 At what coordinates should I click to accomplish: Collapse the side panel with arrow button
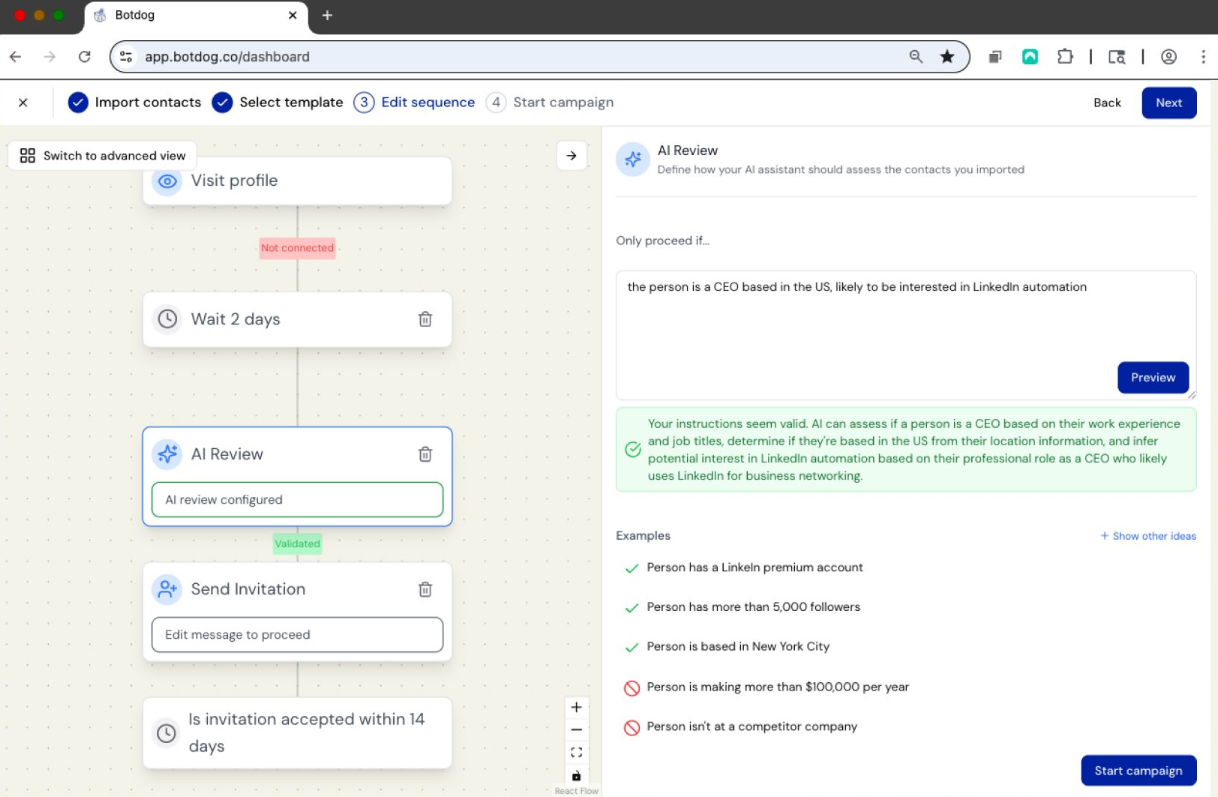pos(572,155)
